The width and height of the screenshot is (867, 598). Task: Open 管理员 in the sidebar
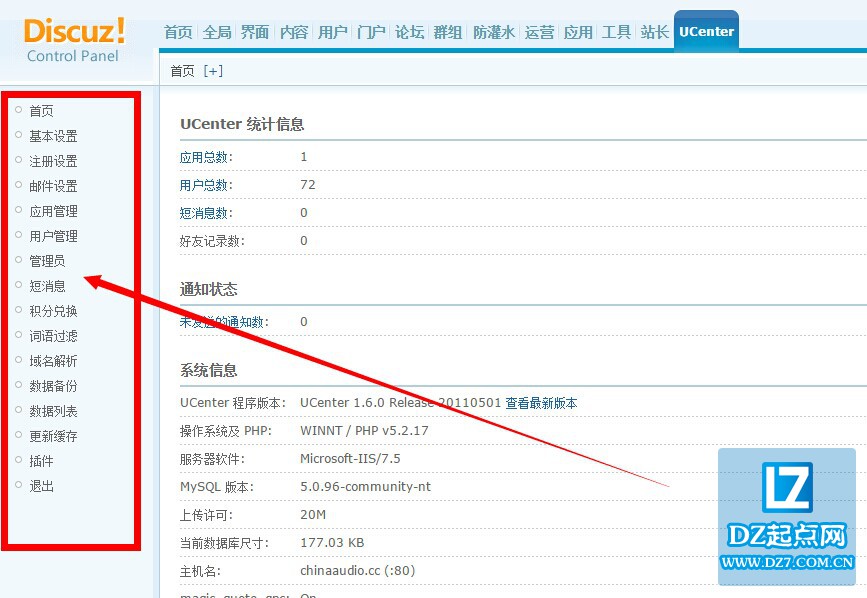click(47, 261)
